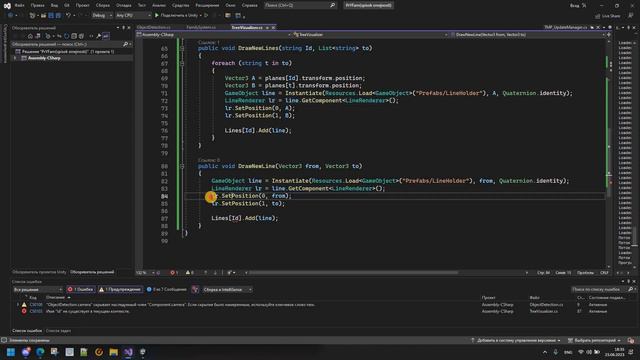Open the Debug configuration dropdown
This screenshot has width=640, height=360.
tap(102, 16)
